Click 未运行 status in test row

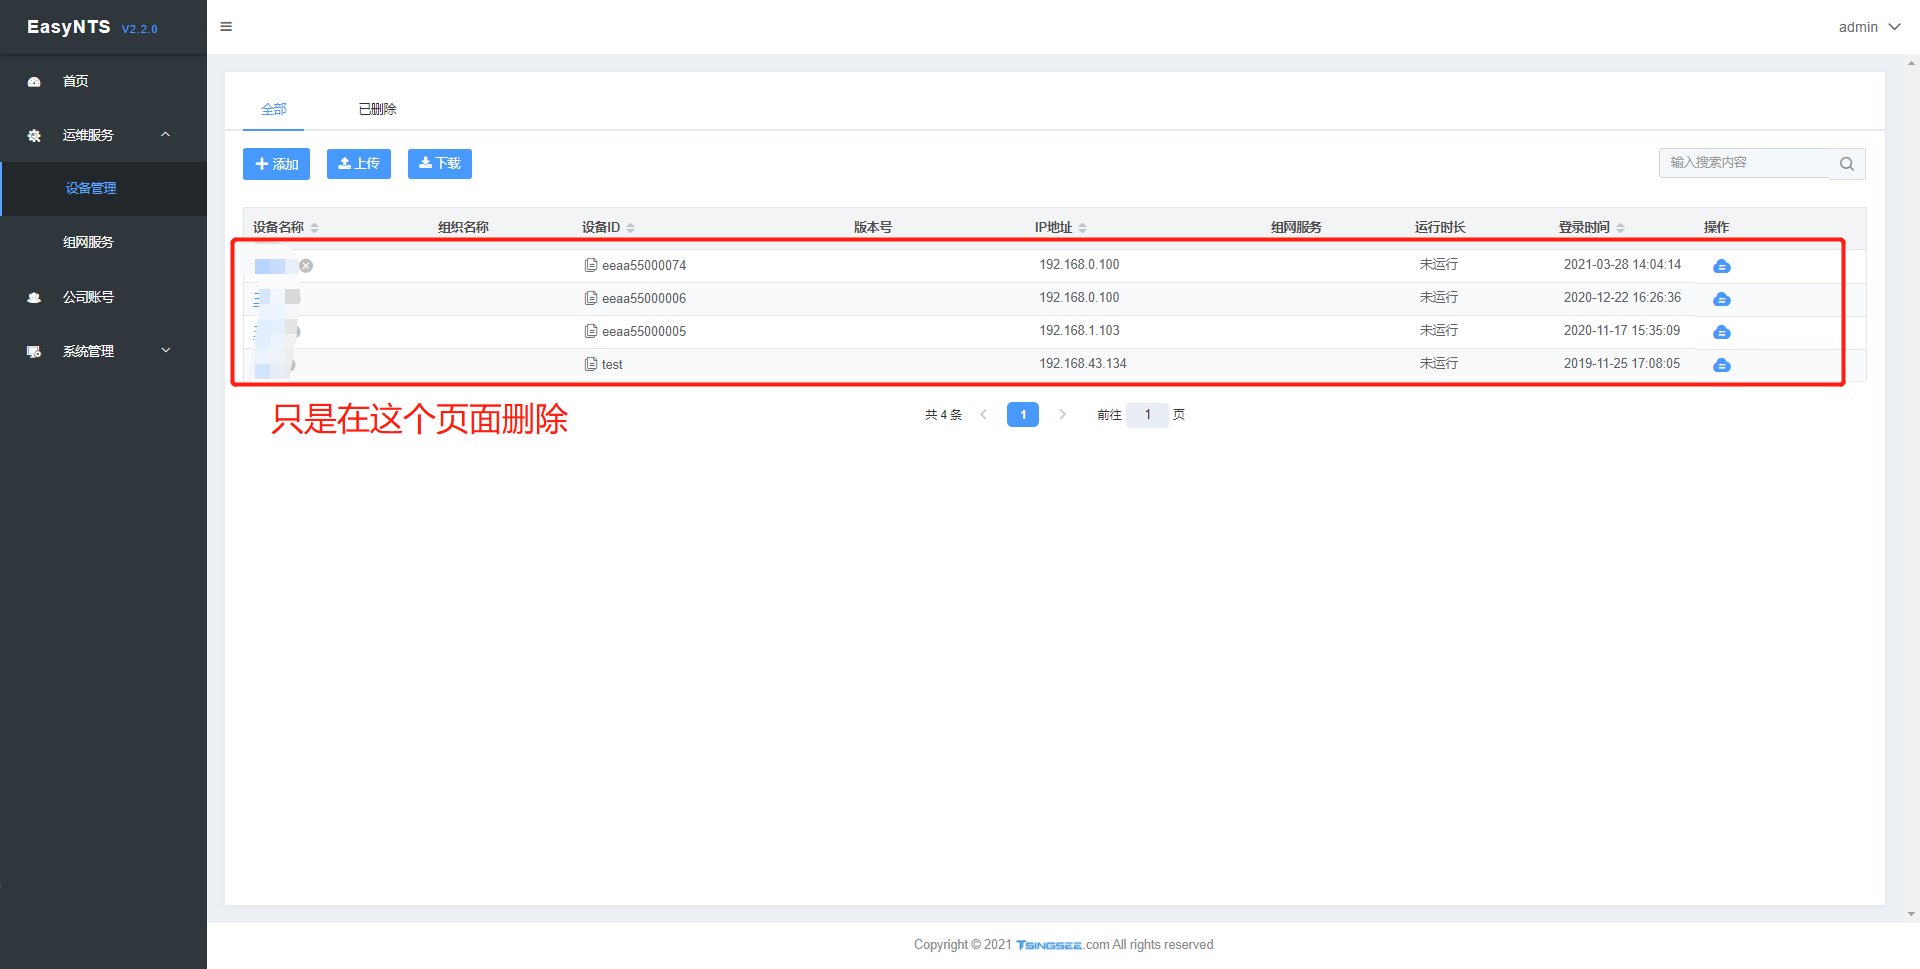[1439, 363]
